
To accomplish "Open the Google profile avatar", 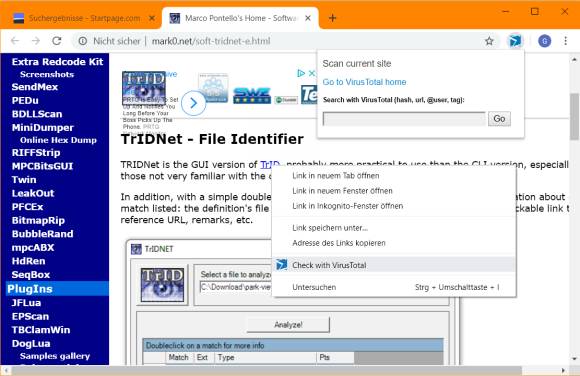I will [x=544, y=41].
